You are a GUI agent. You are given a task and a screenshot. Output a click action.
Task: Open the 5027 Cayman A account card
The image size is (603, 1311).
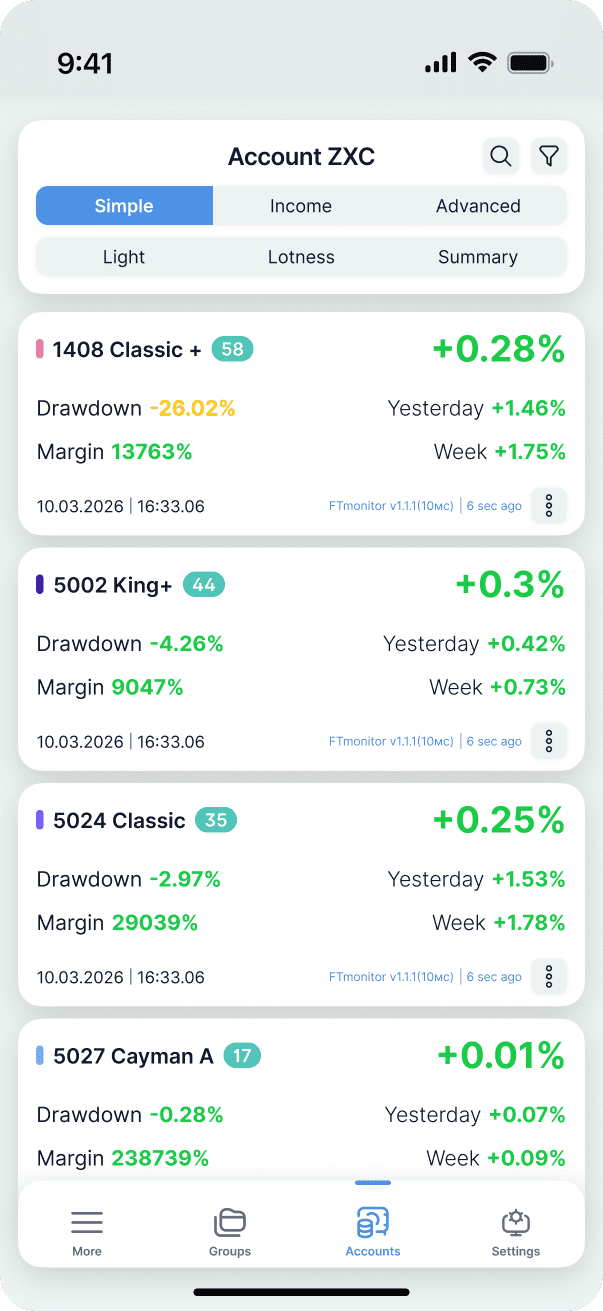click(301, 1101)
